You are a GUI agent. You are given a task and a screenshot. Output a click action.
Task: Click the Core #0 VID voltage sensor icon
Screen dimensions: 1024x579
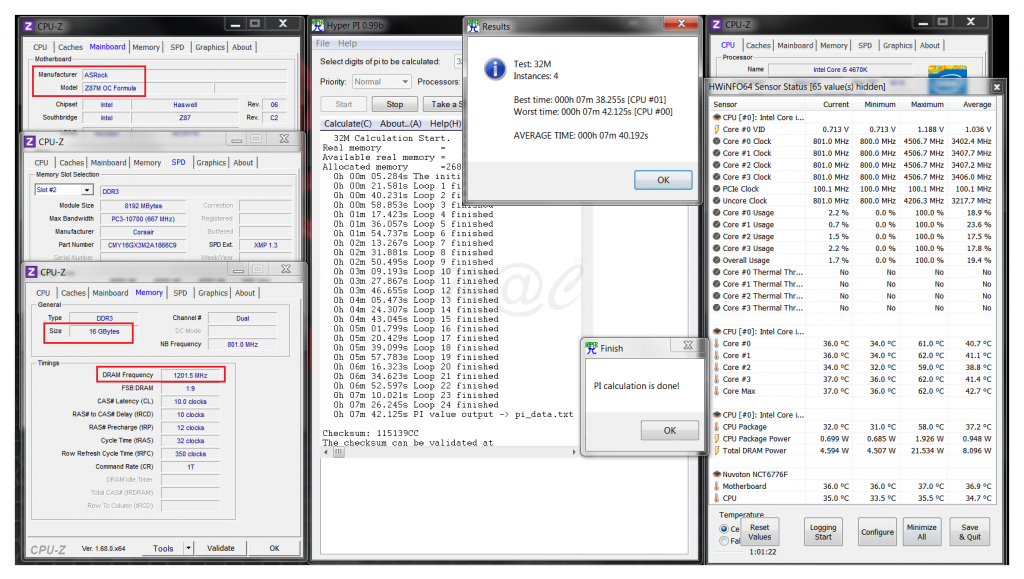pos(716,129)
